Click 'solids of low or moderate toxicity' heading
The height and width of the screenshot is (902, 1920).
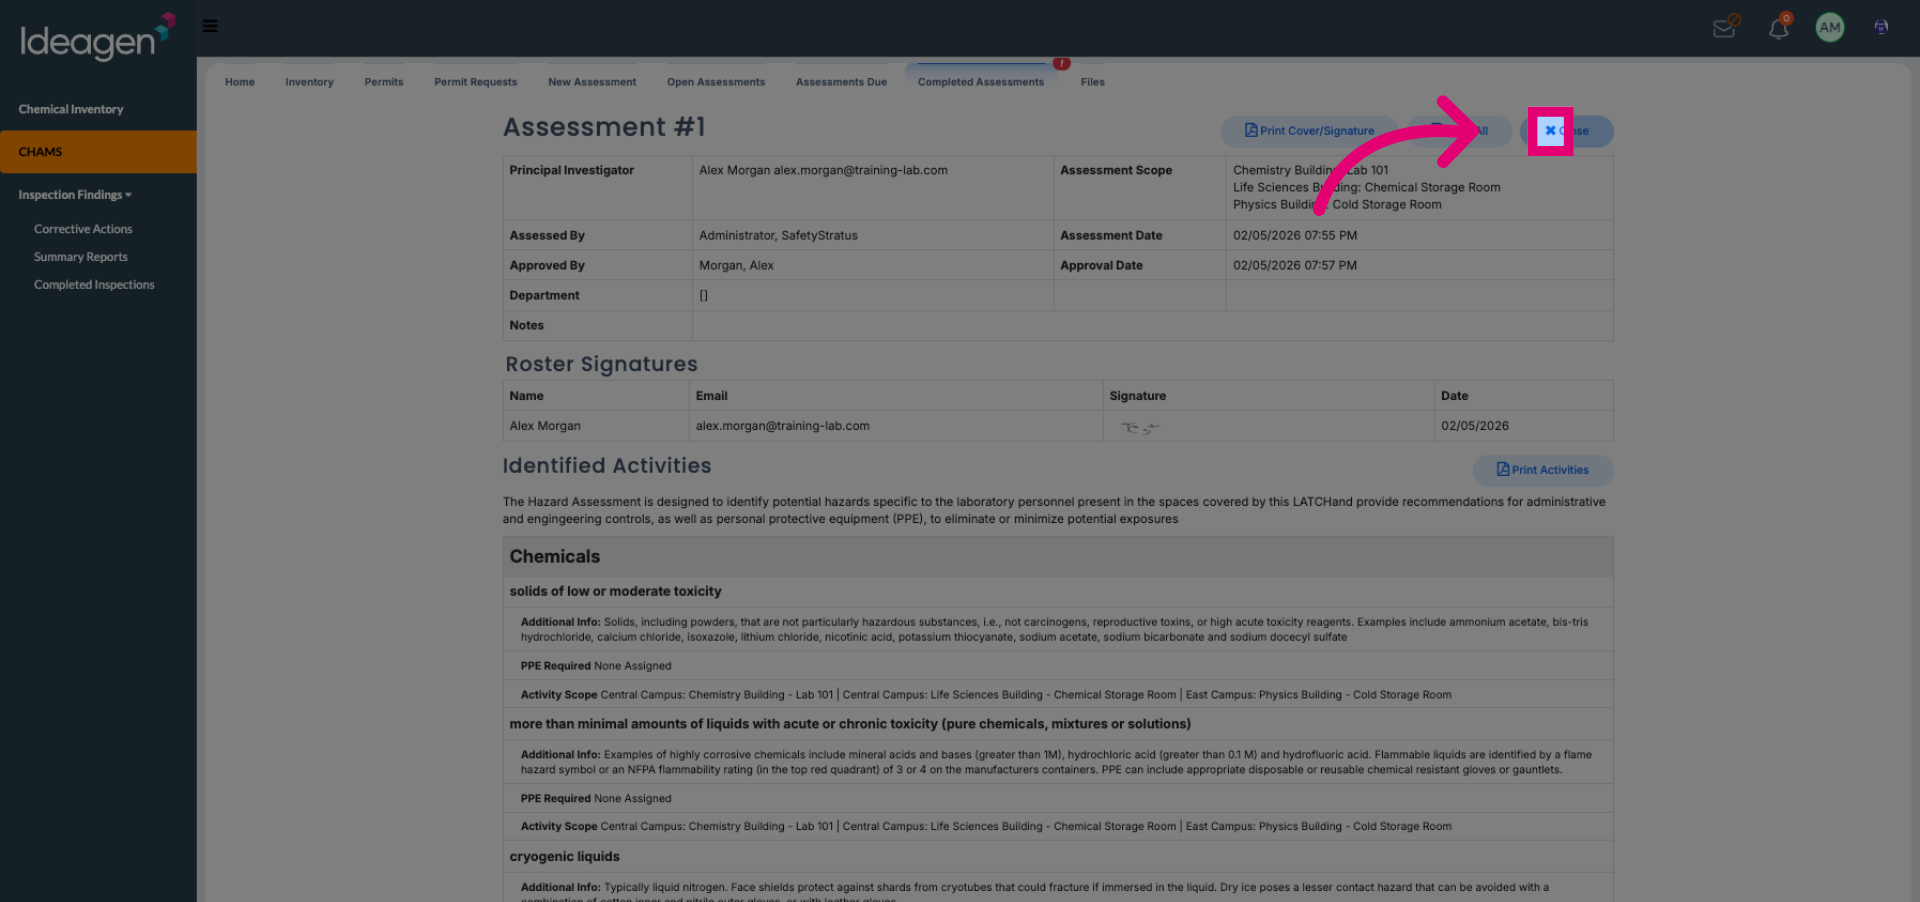coord(615,592)
